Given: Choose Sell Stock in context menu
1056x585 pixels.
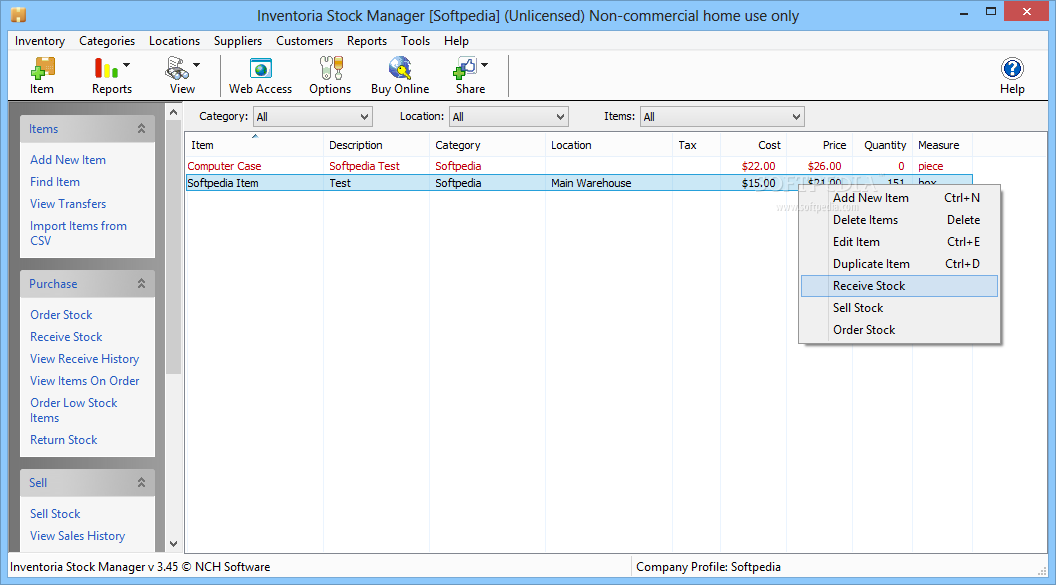Looking at the screenshot, I should pos(899,308).
